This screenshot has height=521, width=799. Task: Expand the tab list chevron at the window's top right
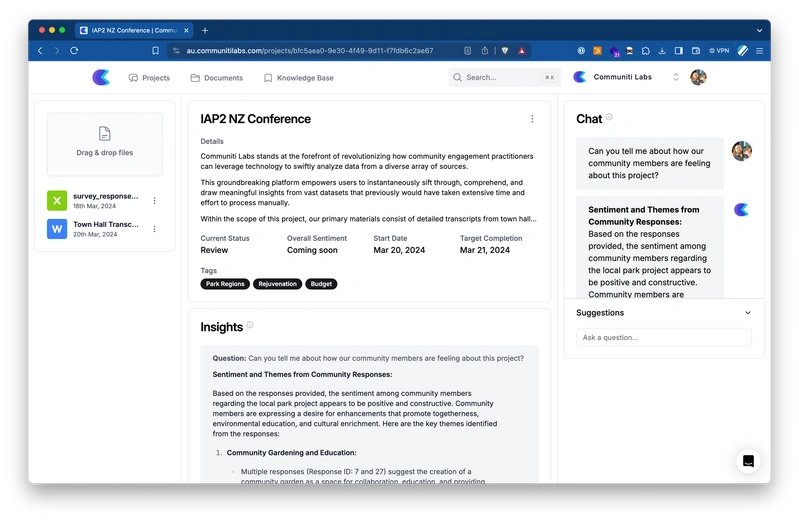coord(759,31)
